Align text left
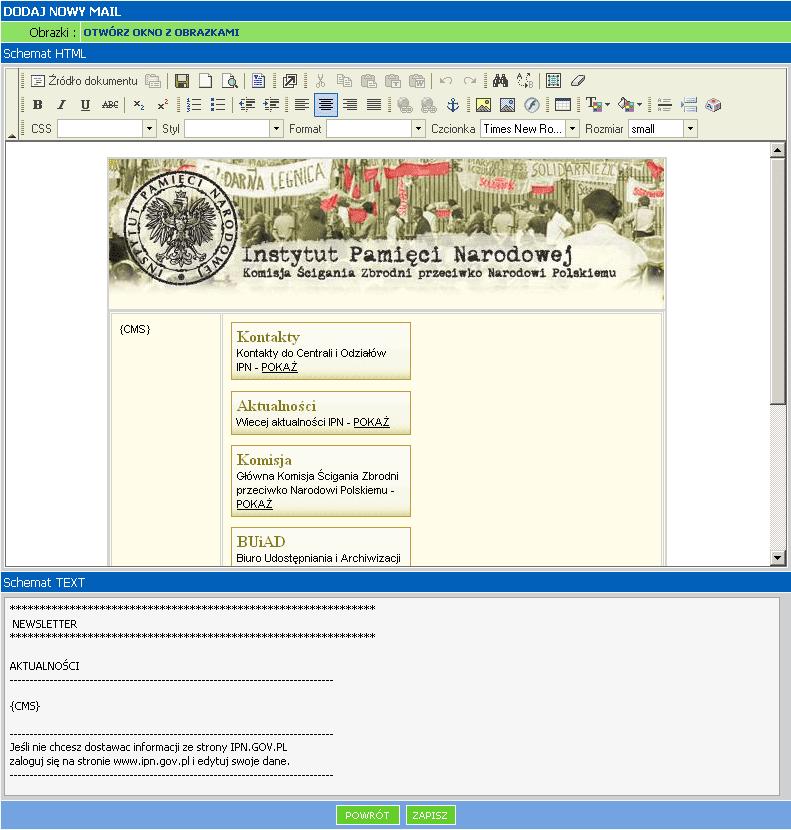Screen dimensions: 791x830 pyautogui.click(x=302, y=105)
